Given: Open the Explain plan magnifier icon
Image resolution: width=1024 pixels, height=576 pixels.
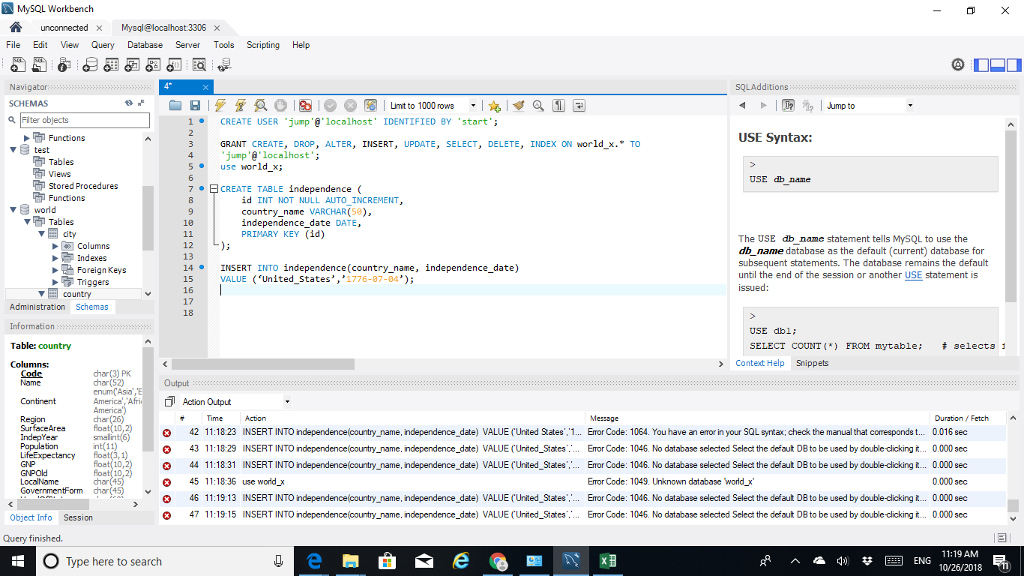Looking at the screenshot, I should point(262,105).
